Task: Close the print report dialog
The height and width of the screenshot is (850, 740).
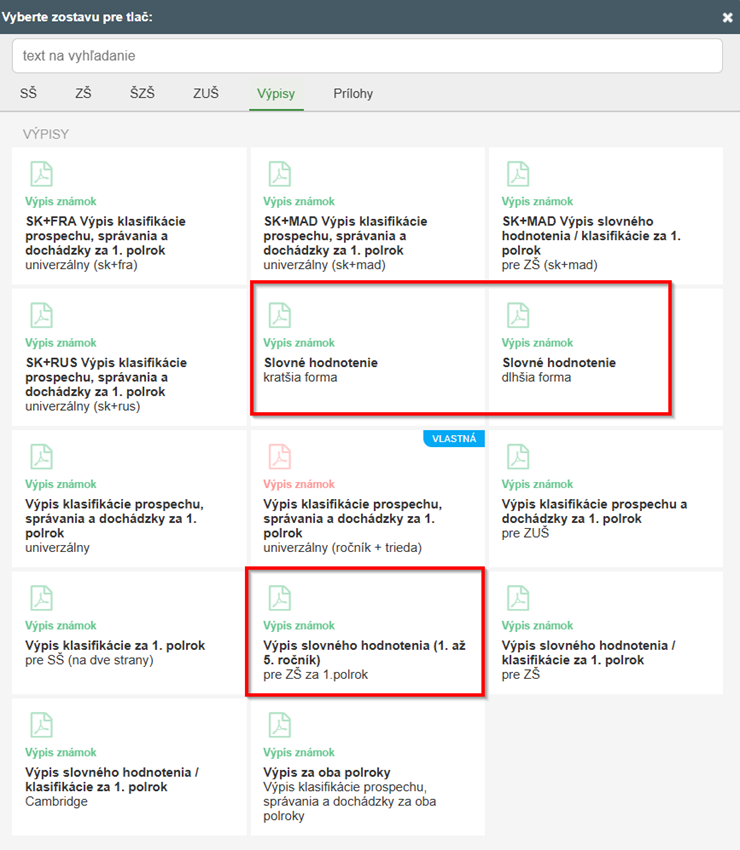Action: click(727, 18)
